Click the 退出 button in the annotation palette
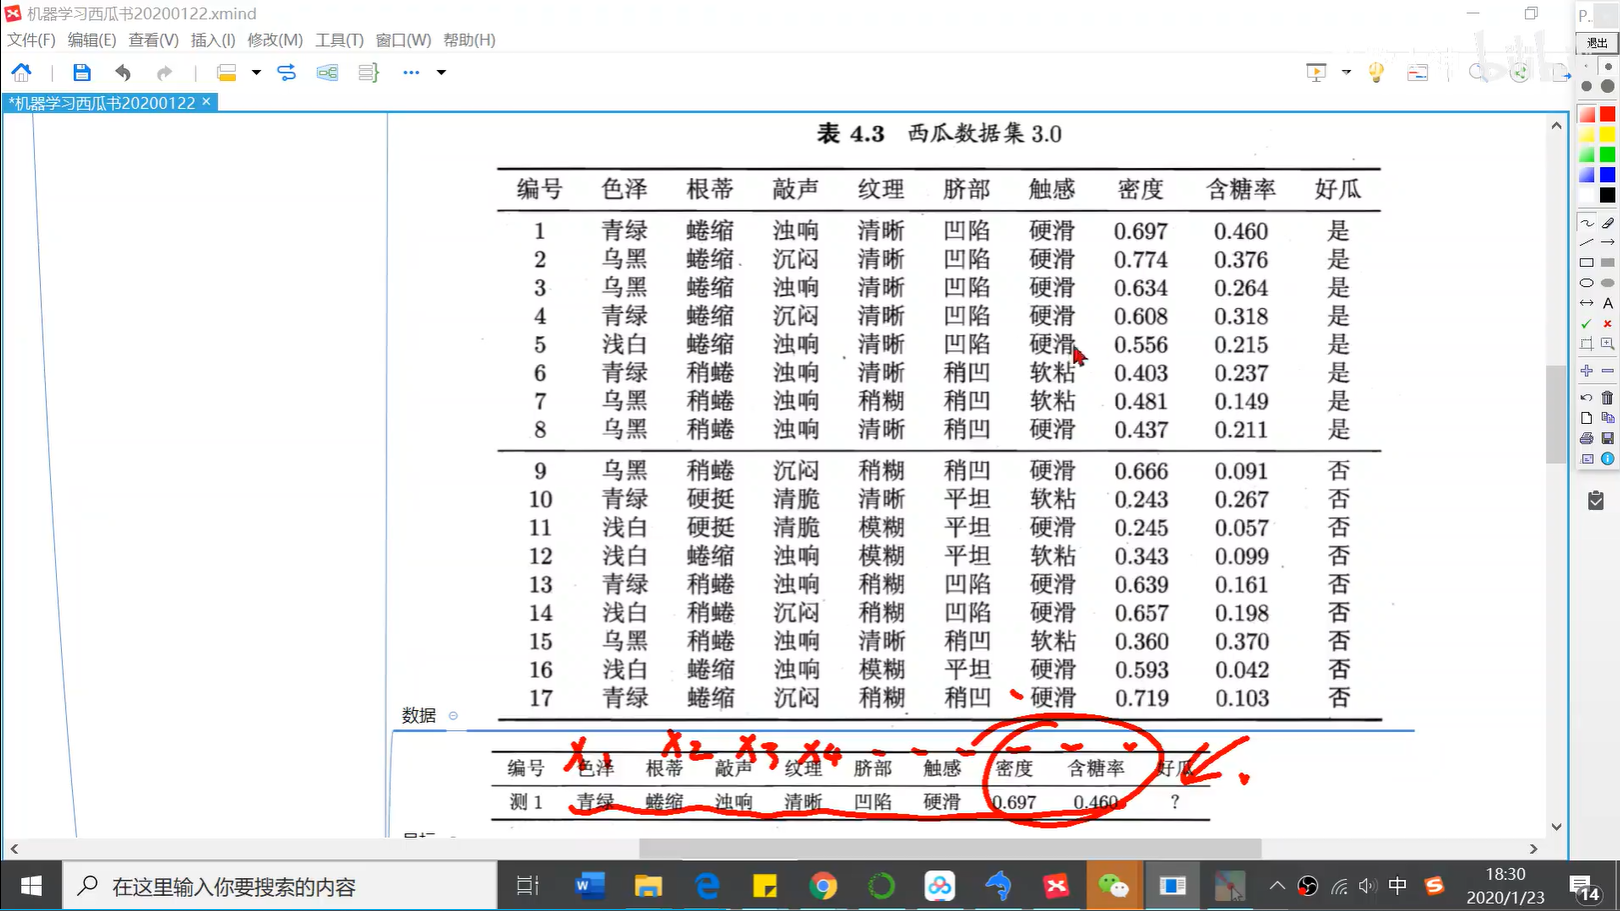Screen dimensions: 1620x911 coord(1597,42)
